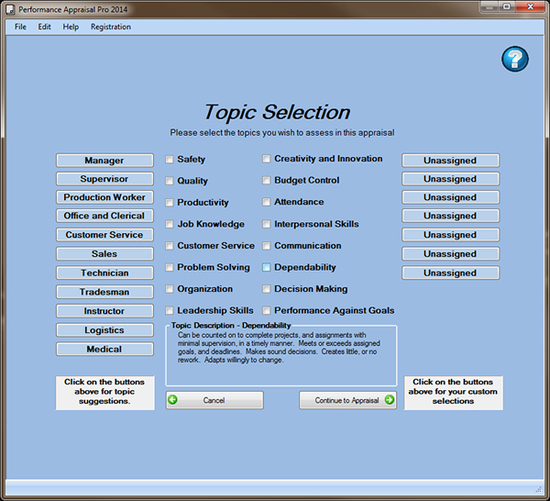
Task: Select the Leadership Skills checkbox
Action: 169,310
